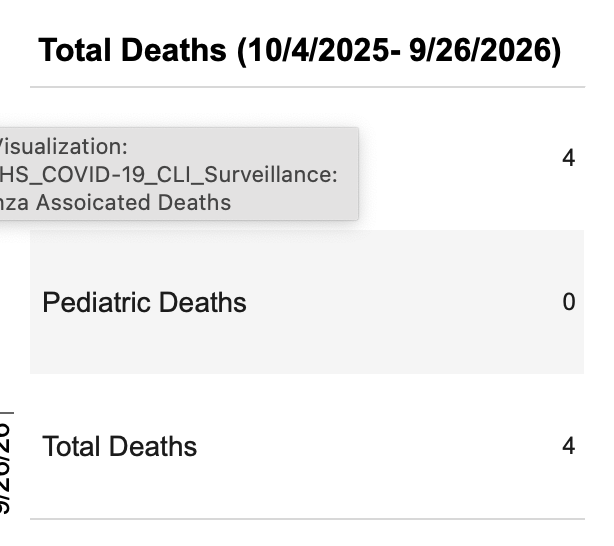The image size is (614, 546).
Task: Click the "Visualization:" line in the tooltip
Action: (65, 146)
